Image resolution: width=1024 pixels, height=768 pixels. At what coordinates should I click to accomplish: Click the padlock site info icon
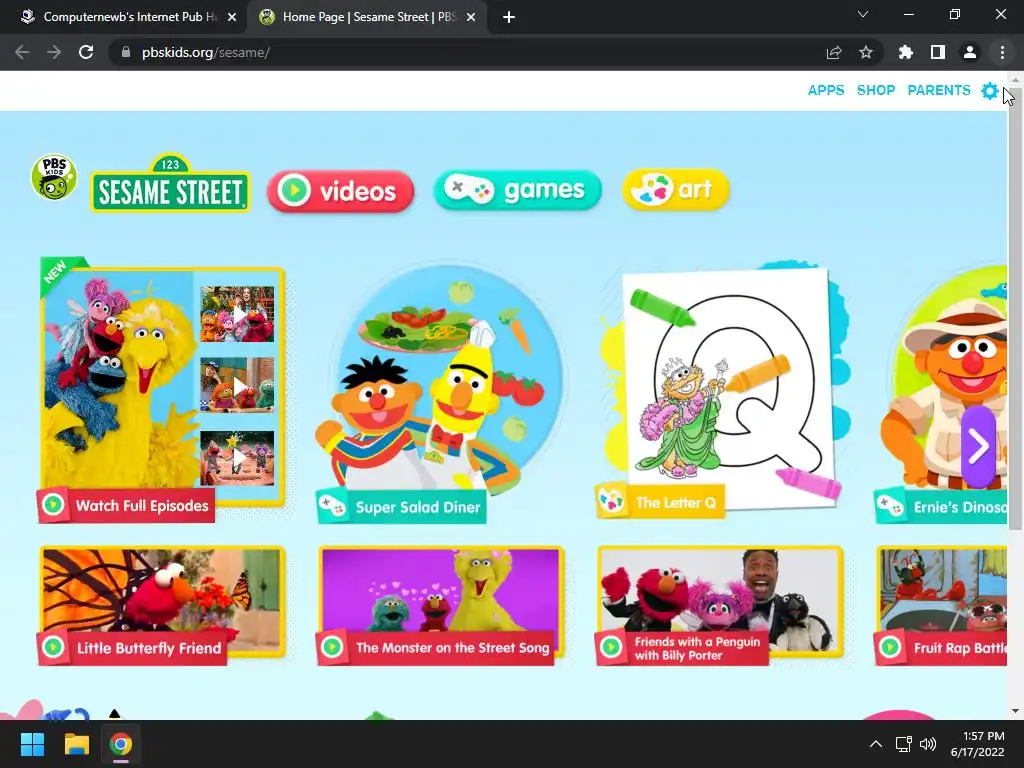point(125,52)
